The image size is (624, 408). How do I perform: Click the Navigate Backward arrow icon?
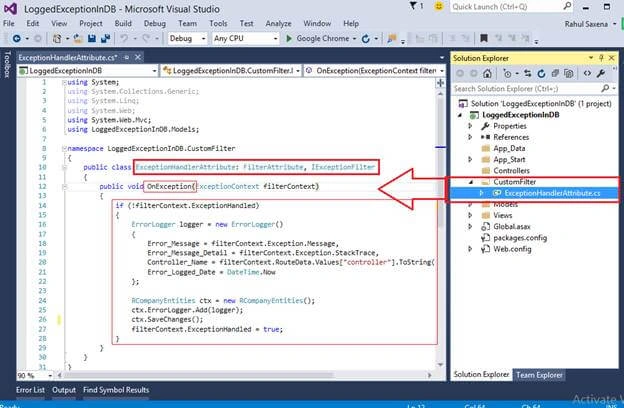coord(17,39)
